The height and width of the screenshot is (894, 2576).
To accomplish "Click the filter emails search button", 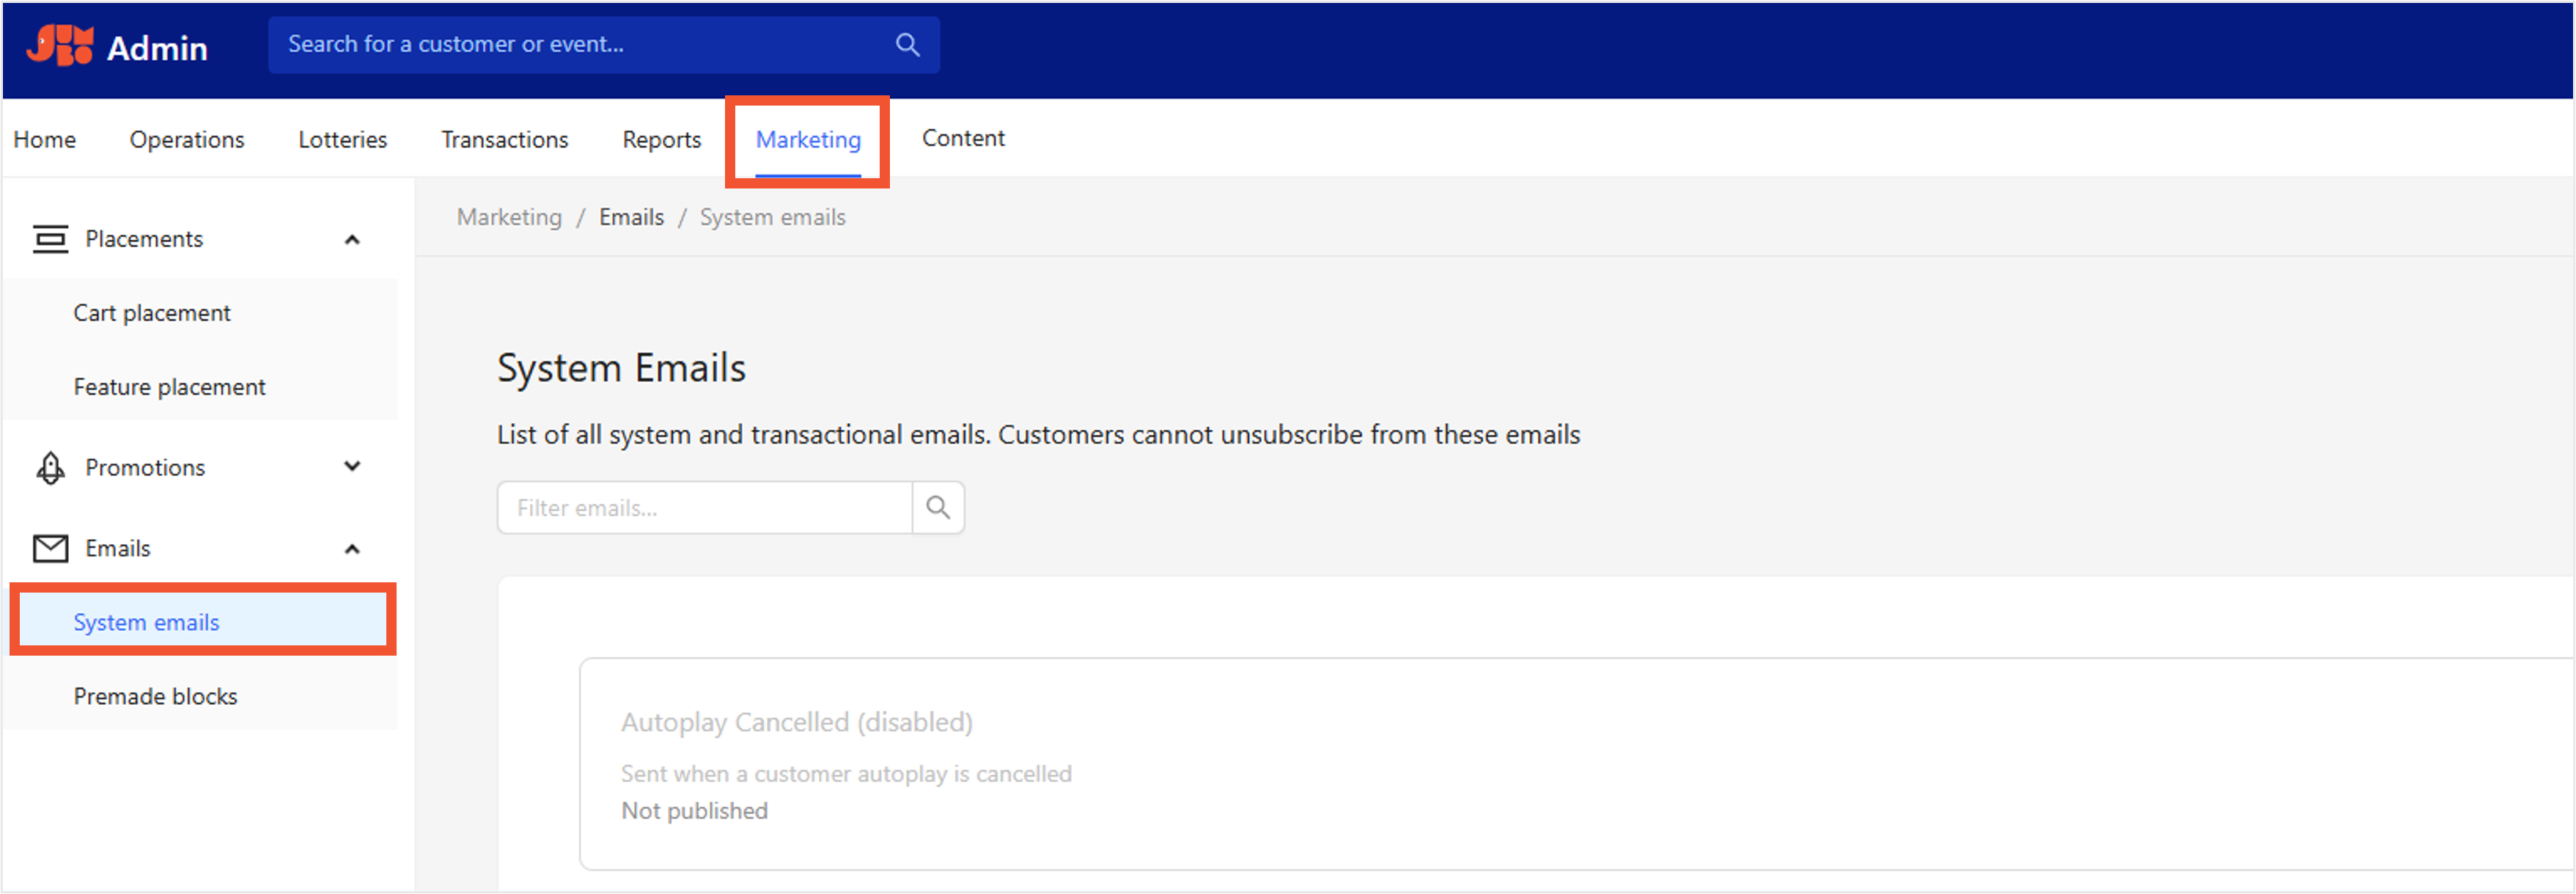I will tap(938, 508).
